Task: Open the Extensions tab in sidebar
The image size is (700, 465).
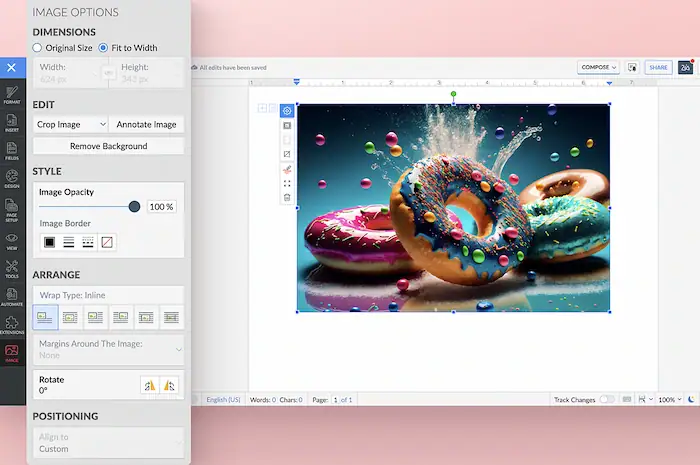Action: pyautogui.click(x=12, y=324)
